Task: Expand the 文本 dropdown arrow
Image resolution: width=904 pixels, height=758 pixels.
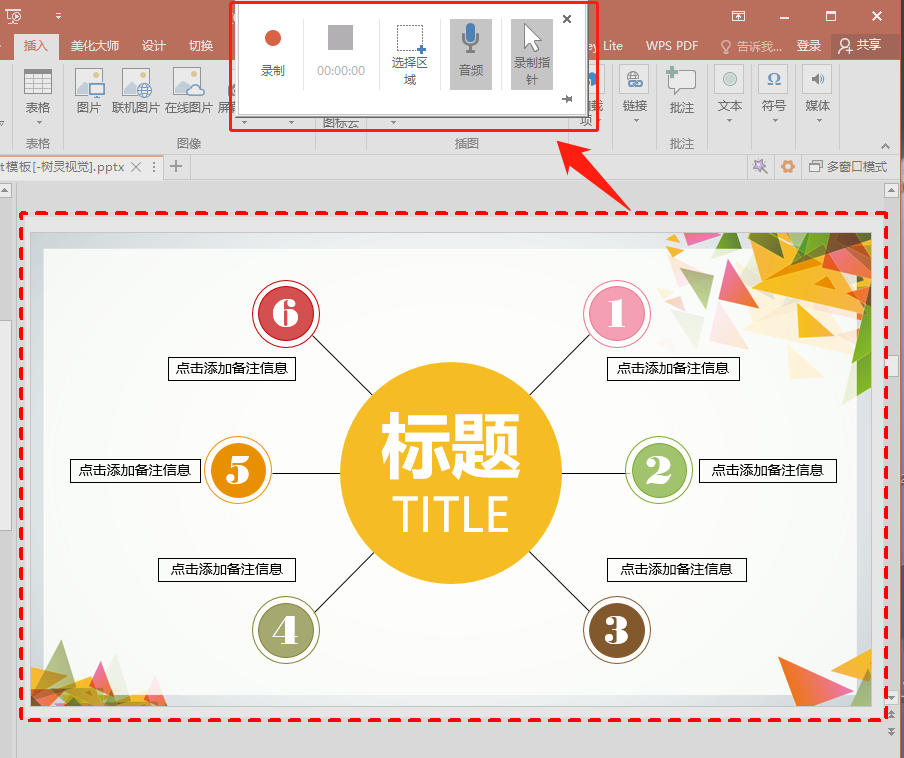Action: (729, 121)
